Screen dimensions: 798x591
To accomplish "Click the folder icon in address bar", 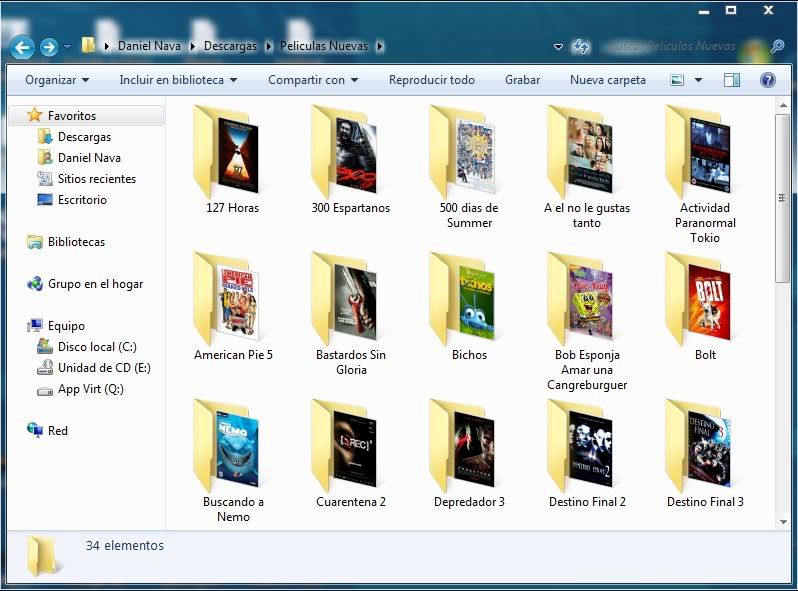I will [88, 45].
